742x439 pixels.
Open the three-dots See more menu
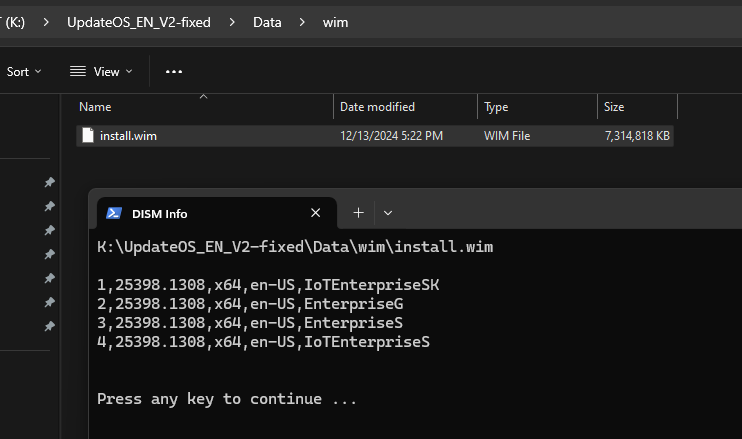coord(174,72)
